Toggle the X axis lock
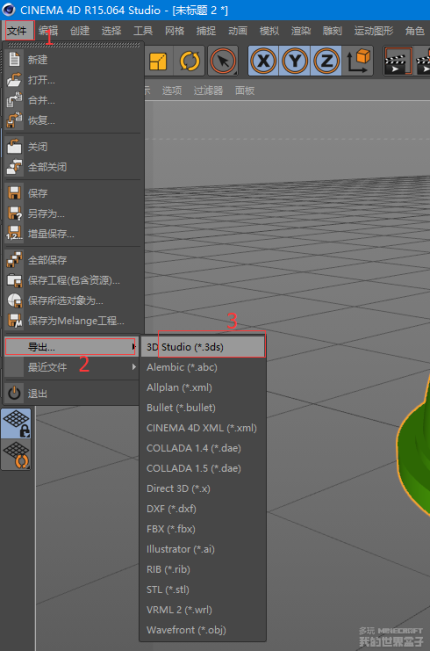 pyautogui.click(x=263, y=61)
